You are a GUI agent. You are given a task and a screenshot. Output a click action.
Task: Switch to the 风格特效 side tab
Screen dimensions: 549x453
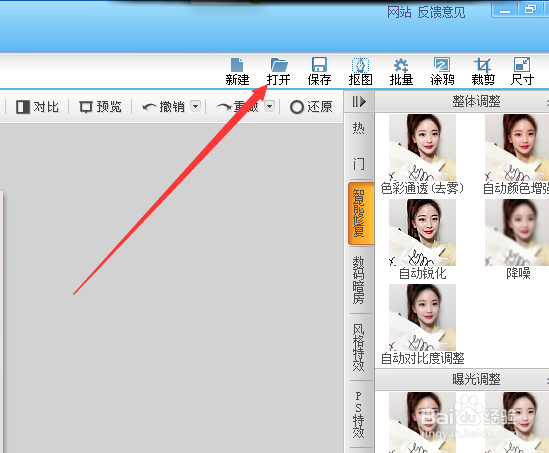point(359,347)
